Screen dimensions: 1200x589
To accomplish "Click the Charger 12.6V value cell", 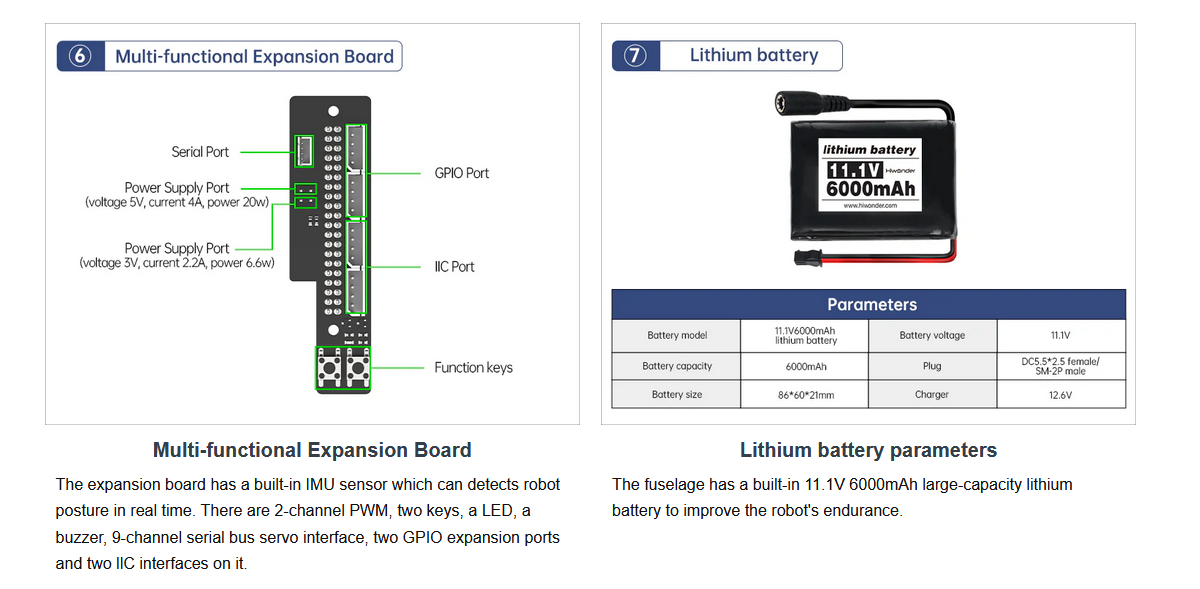I will [1060, 395].
